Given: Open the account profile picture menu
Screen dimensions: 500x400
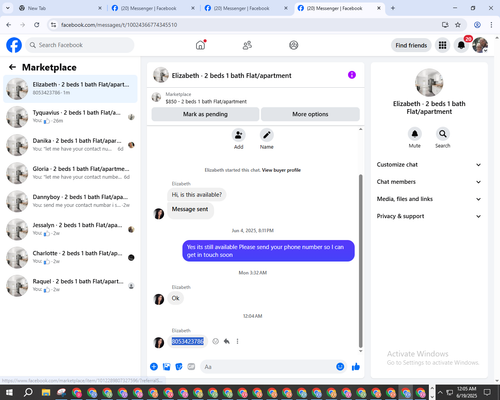Looking at the screenshot, I should pyautogui.click(x=480, y=45).
